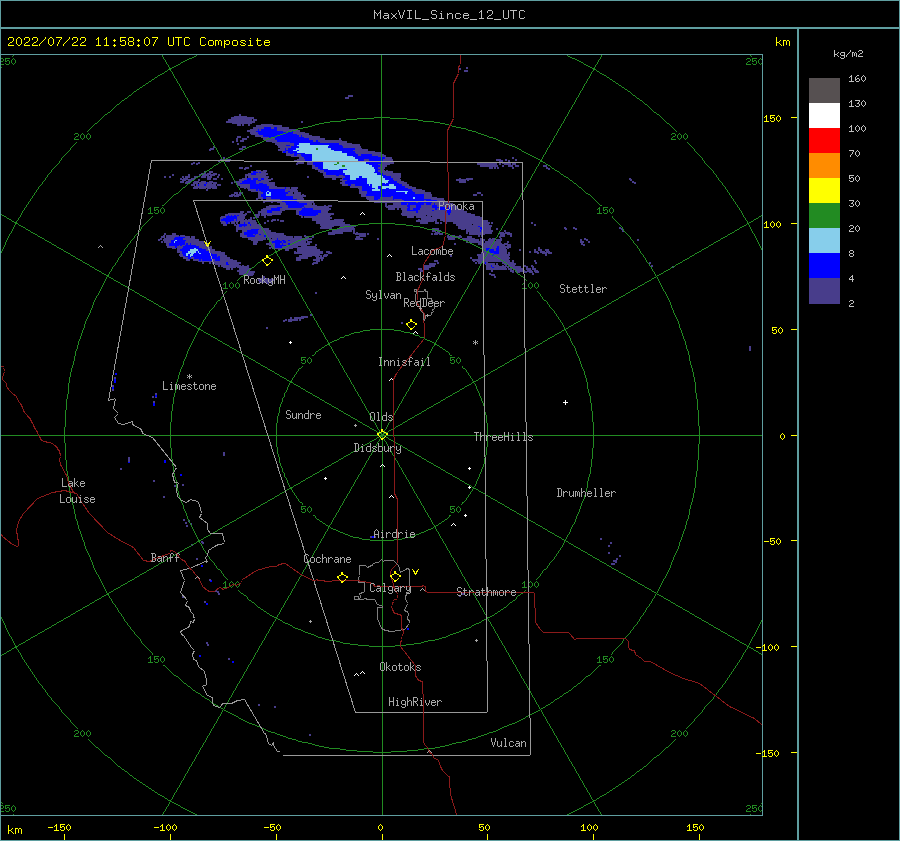Click the RockyMH town label
This screenshot has width=900, height=841.
(264, 280)
